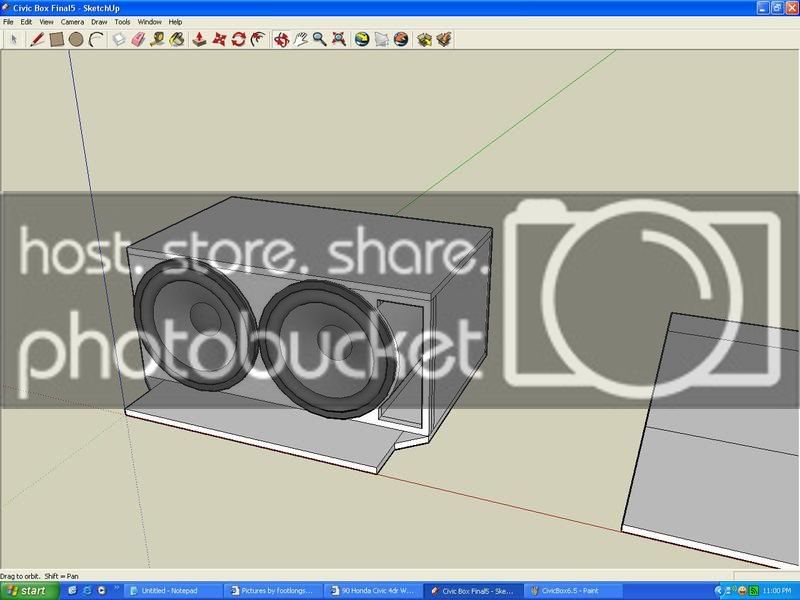Select the Rectangle drawing tool

pyautogui.click(x=57, y=39)
